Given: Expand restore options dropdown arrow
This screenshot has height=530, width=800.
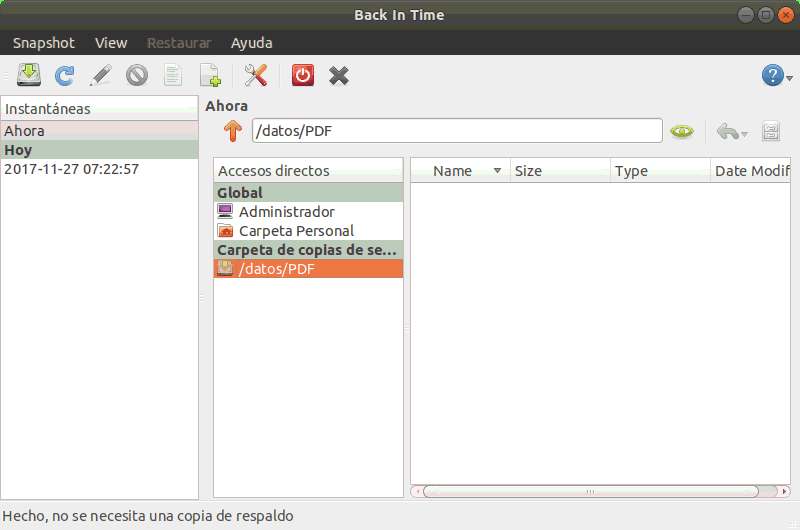Looking at the screenshot, I should [744, 134].
